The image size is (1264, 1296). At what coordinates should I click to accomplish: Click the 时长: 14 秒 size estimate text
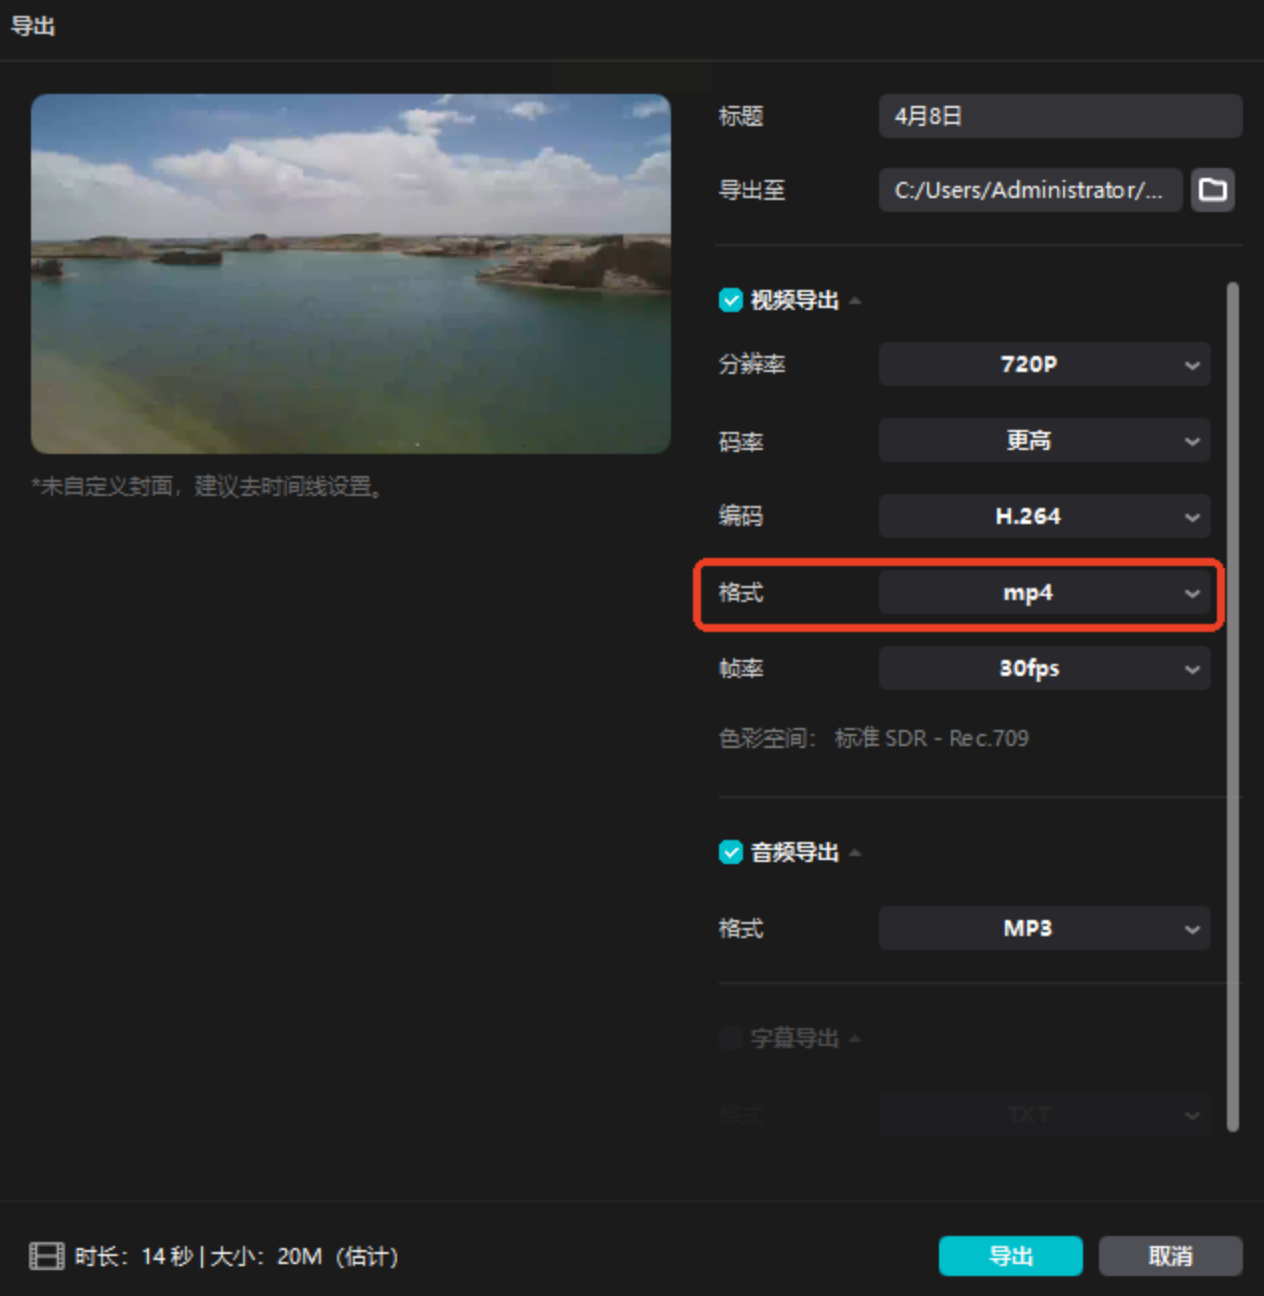coord(236,1256)
